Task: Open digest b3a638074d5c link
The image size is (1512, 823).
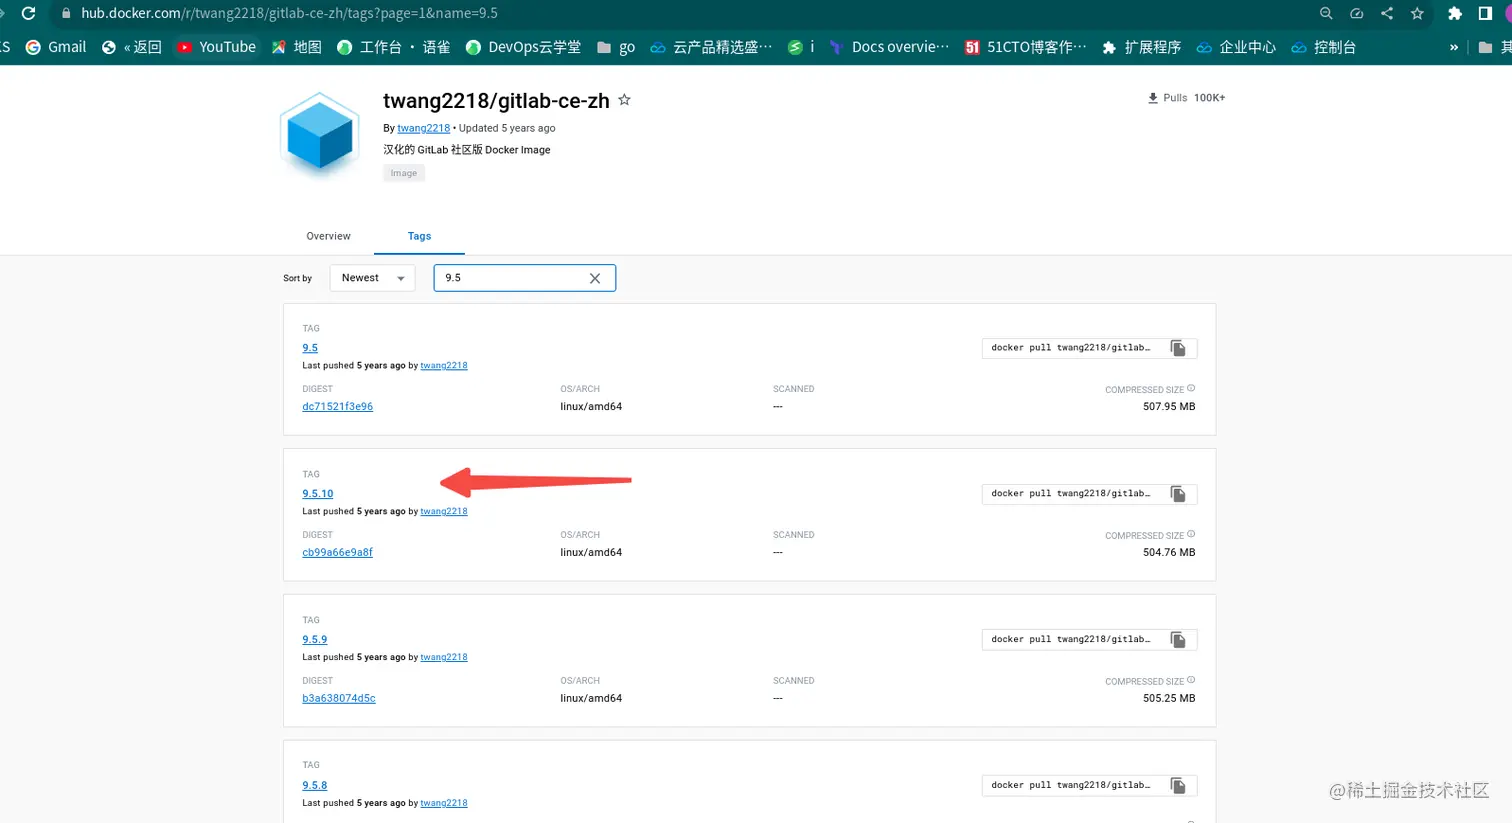Action: (339, 699)
